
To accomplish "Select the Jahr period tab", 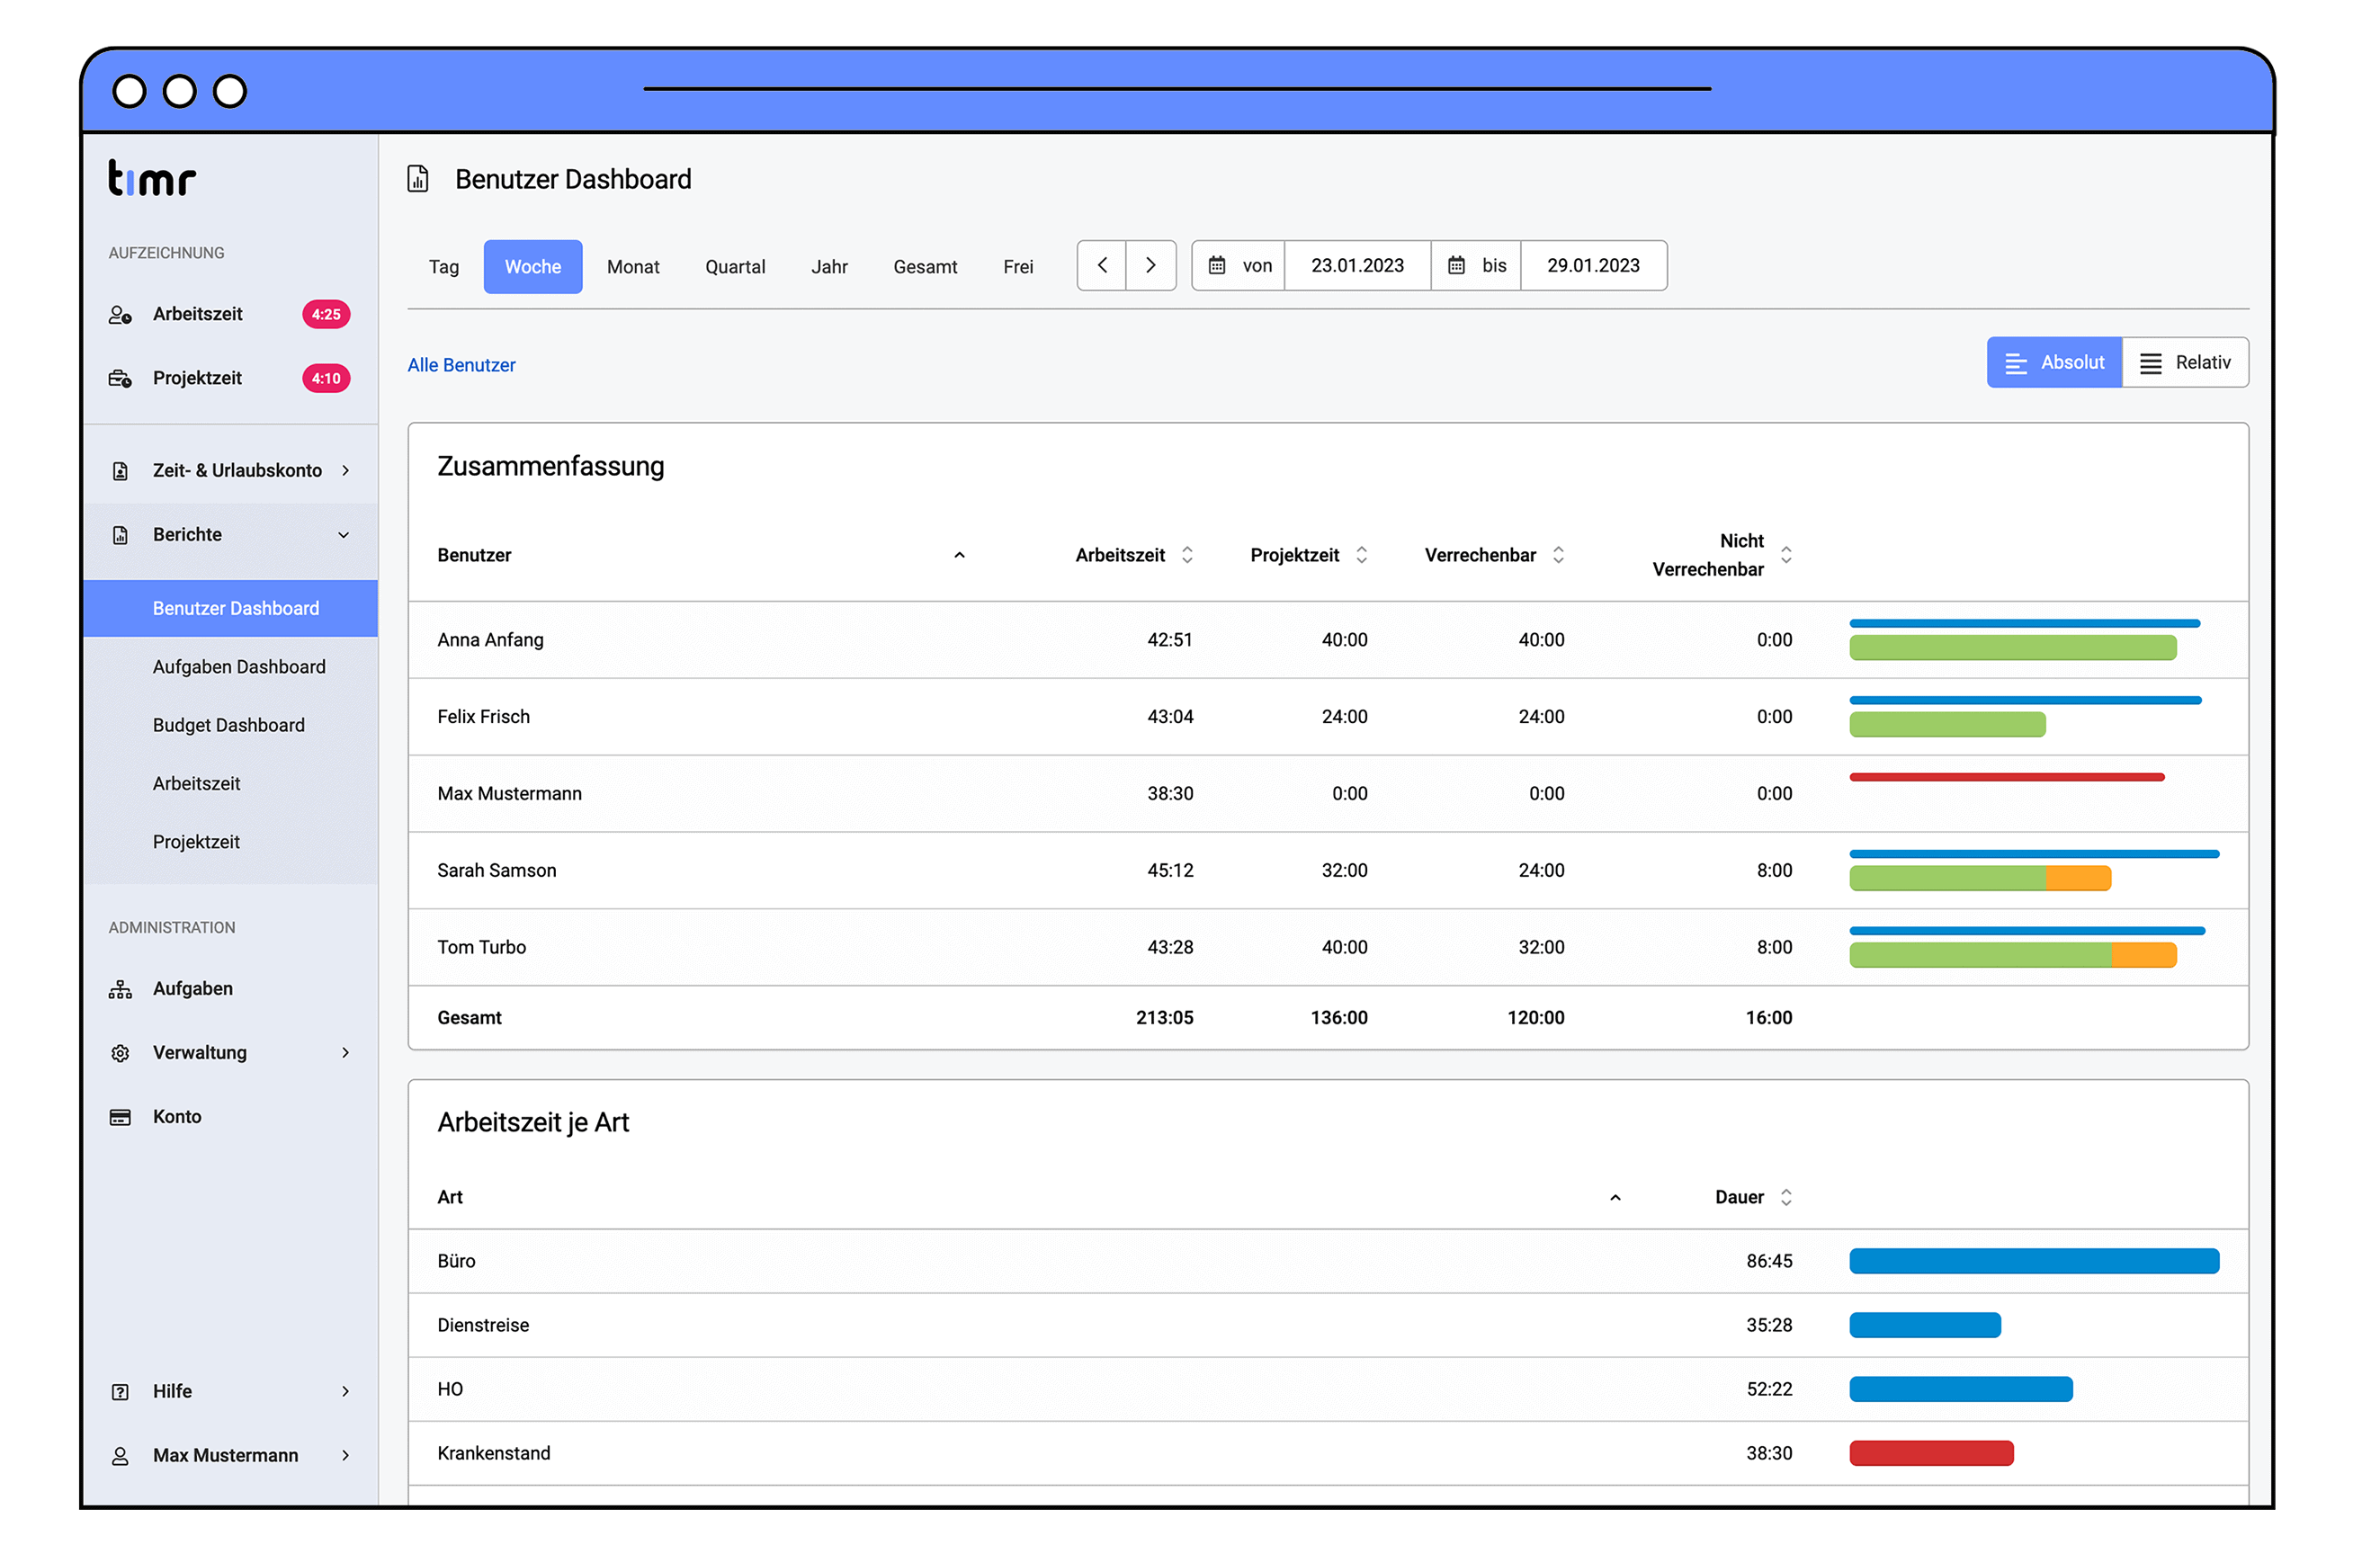I will [x=829, y=267].
